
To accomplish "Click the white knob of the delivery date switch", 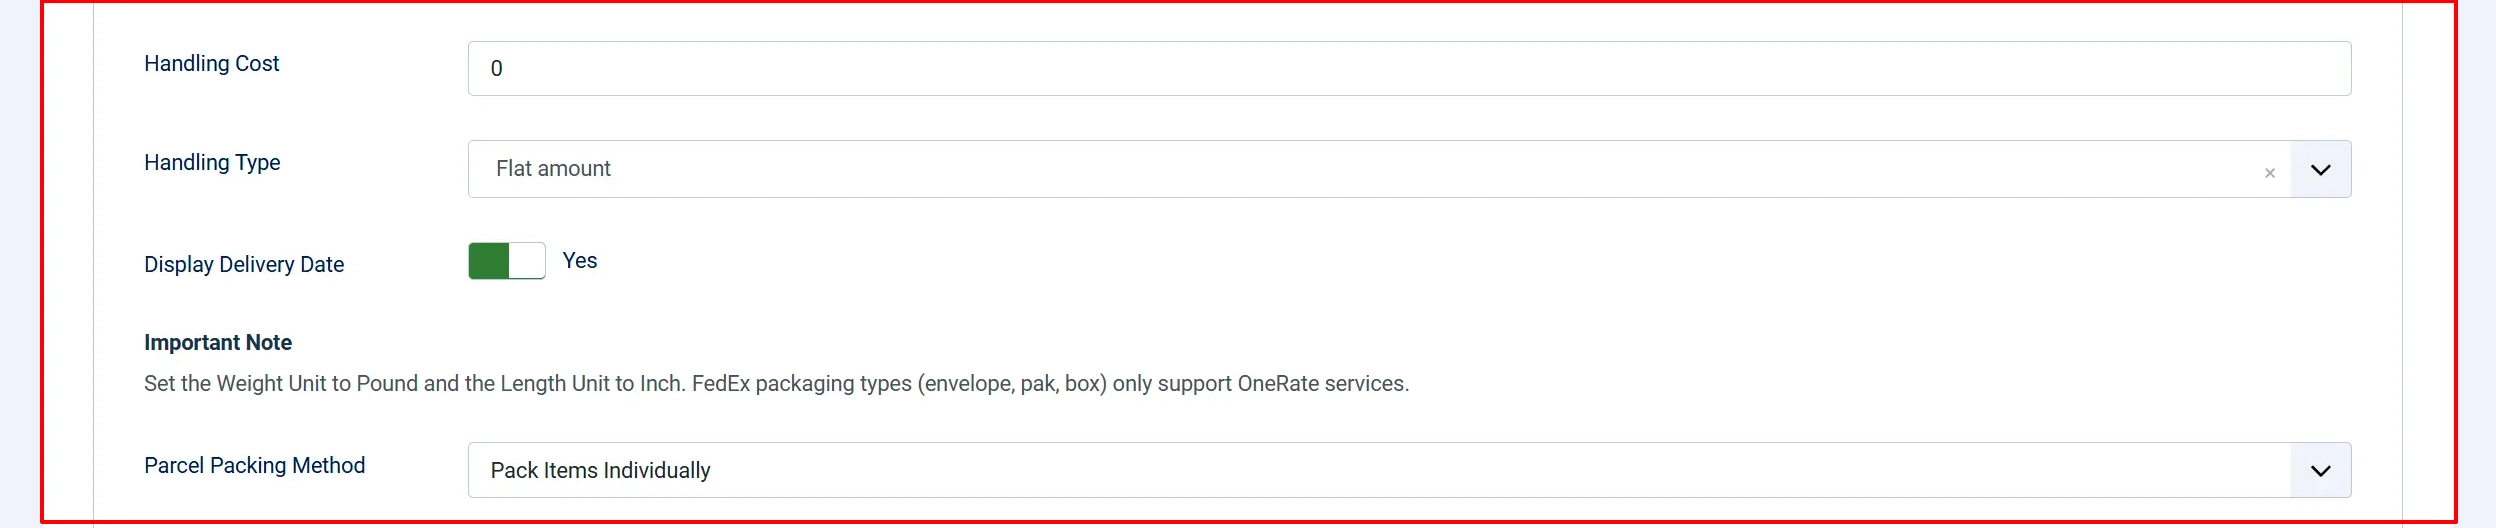I will point(527,261).
